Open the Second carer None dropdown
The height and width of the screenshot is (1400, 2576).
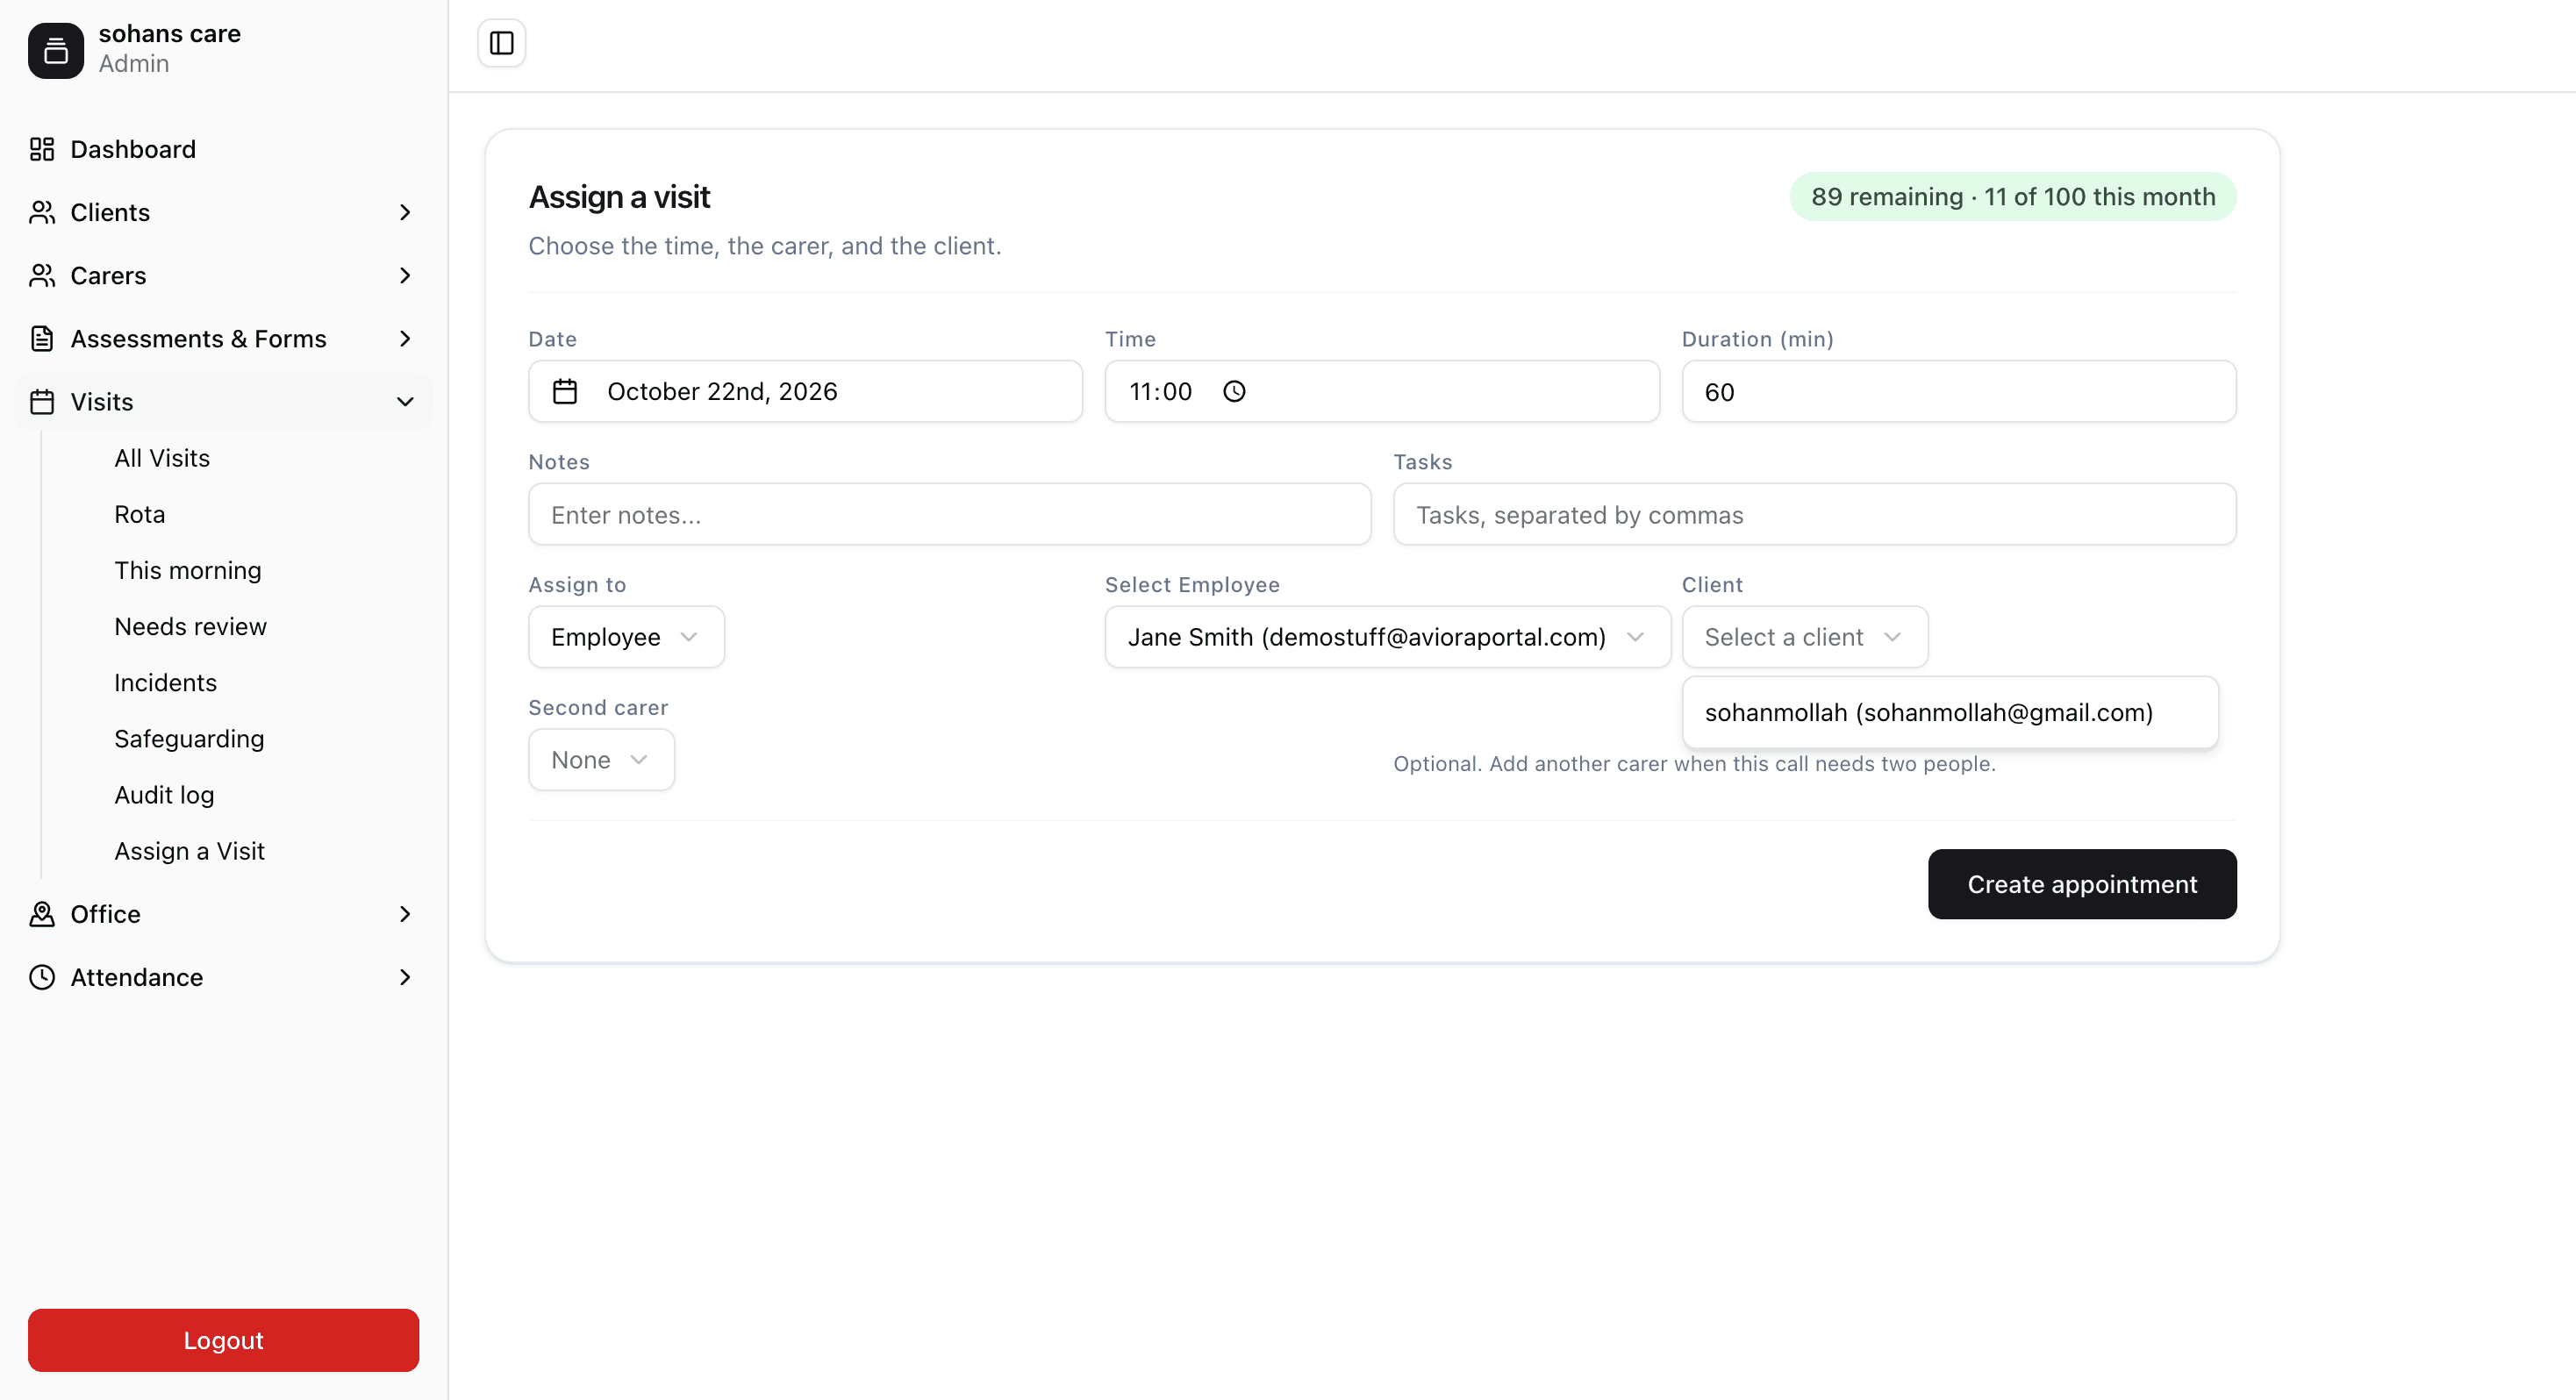(601, 760)
